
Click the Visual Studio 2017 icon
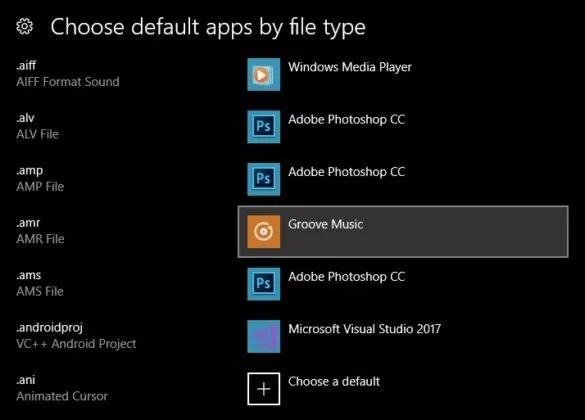coord(263,336)
